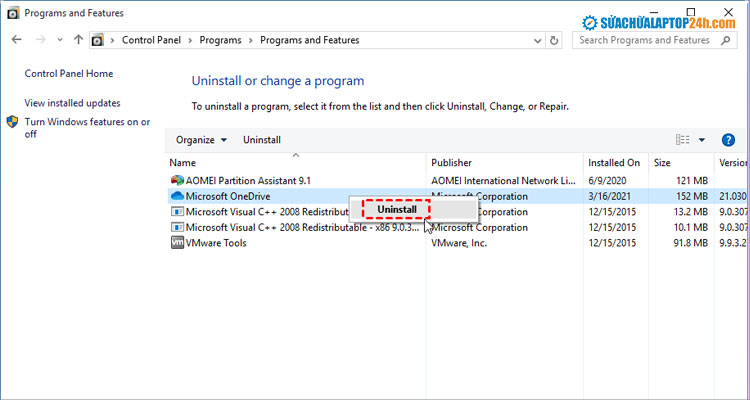Viewport: 750px width, 400px height.
Task: Click the search magnifier icon
Action: 727,40
